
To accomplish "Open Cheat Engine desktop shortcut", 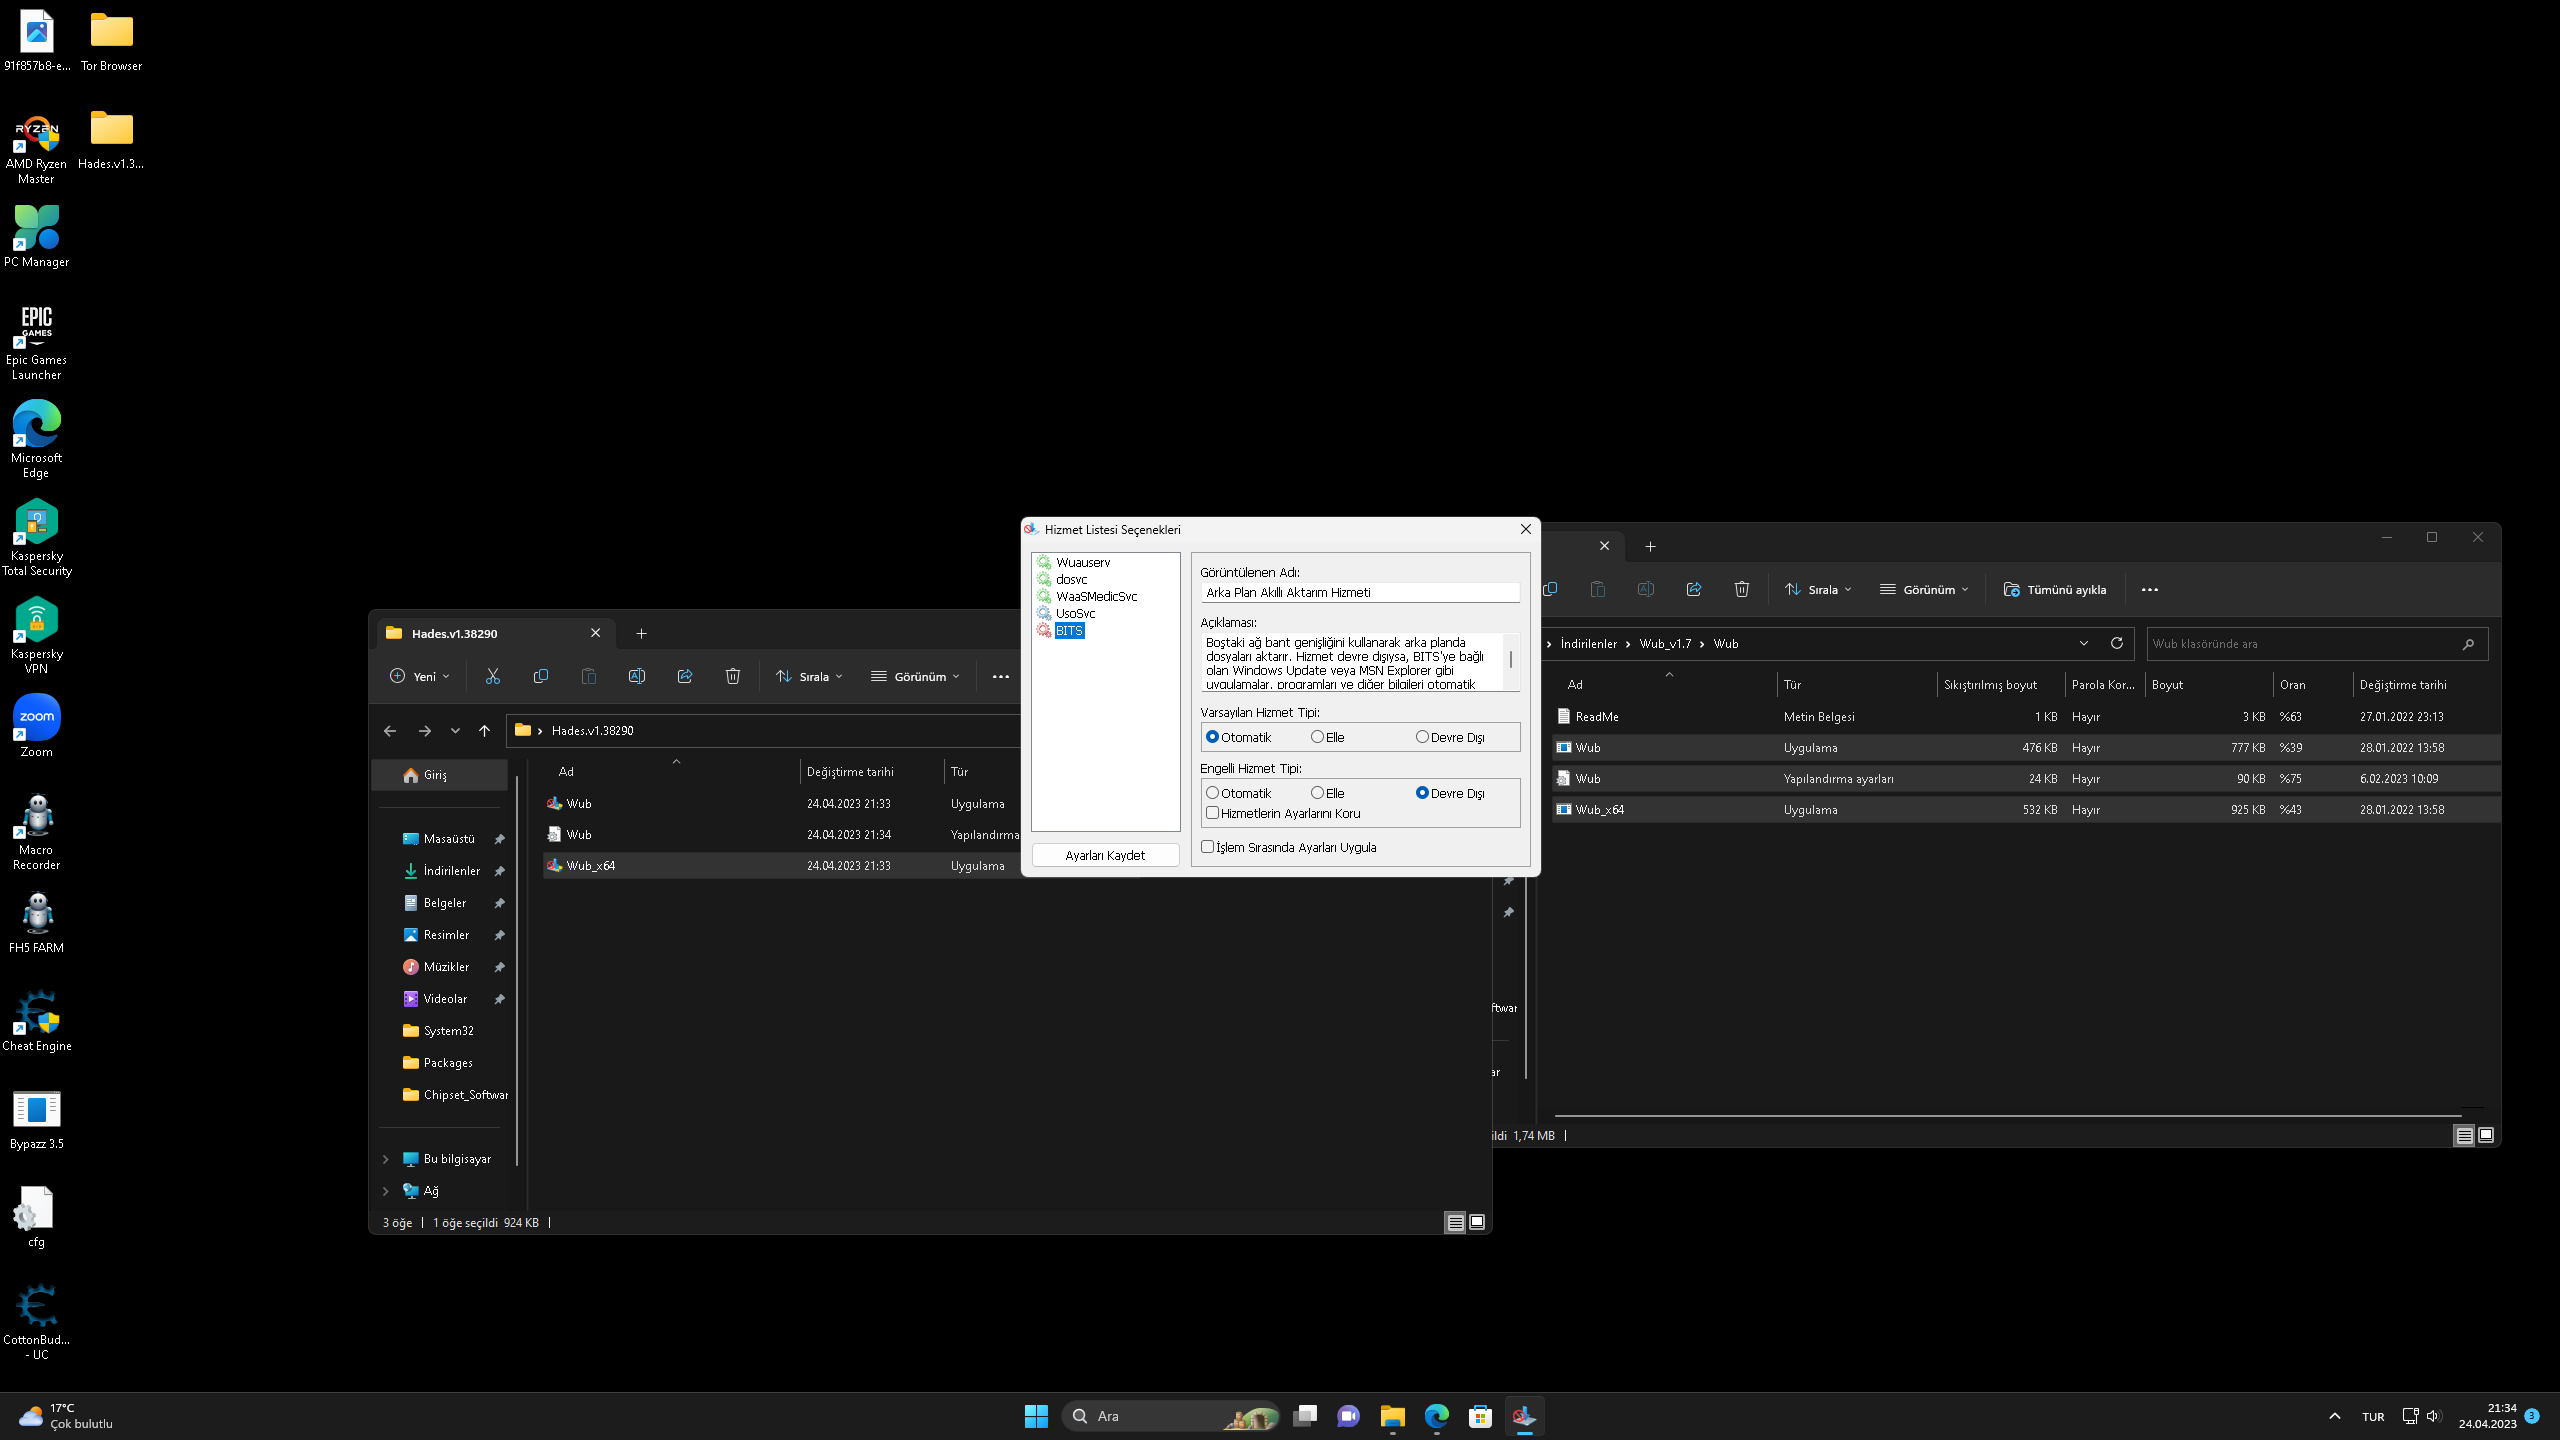I will coord(36,1020).
